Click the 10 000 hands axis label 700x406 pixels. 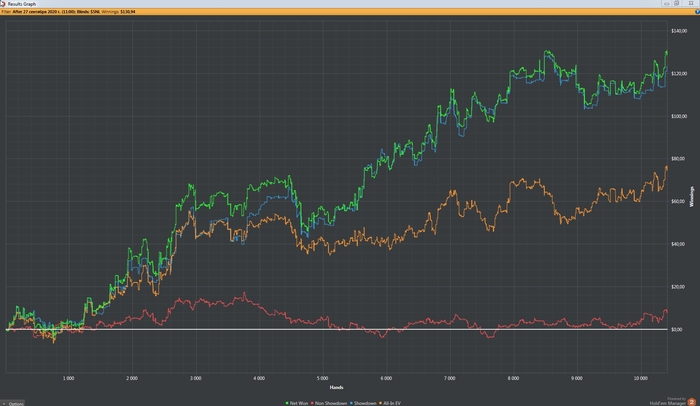click(x=641, y=378)
